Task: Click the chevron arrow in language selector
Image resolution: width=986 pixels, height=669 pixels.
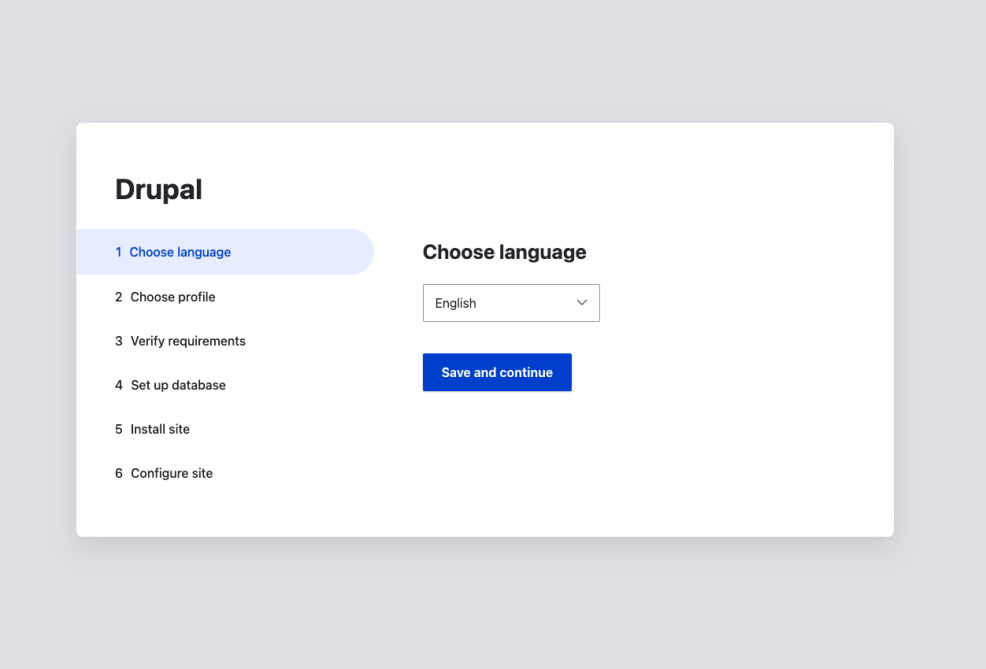Action: coord(581,303)
